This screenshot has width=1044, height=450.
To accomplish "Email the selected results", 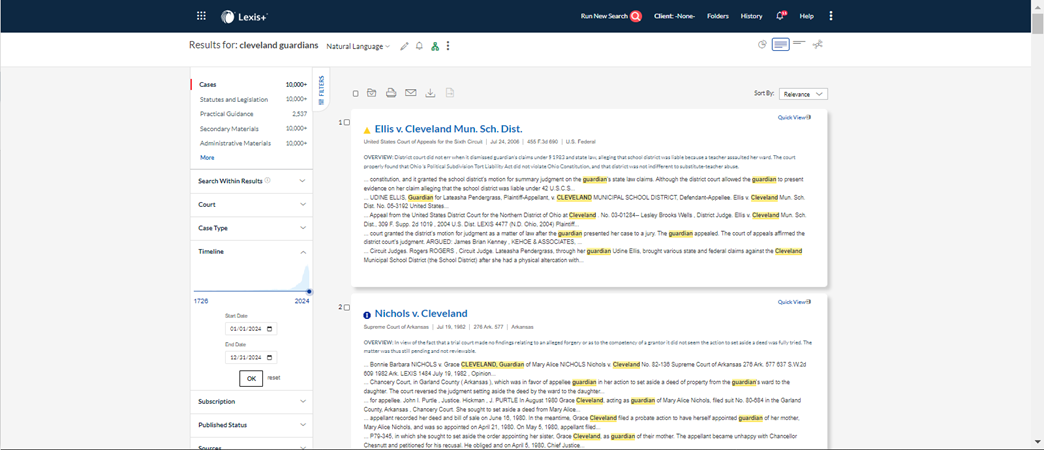I will 411,93.
